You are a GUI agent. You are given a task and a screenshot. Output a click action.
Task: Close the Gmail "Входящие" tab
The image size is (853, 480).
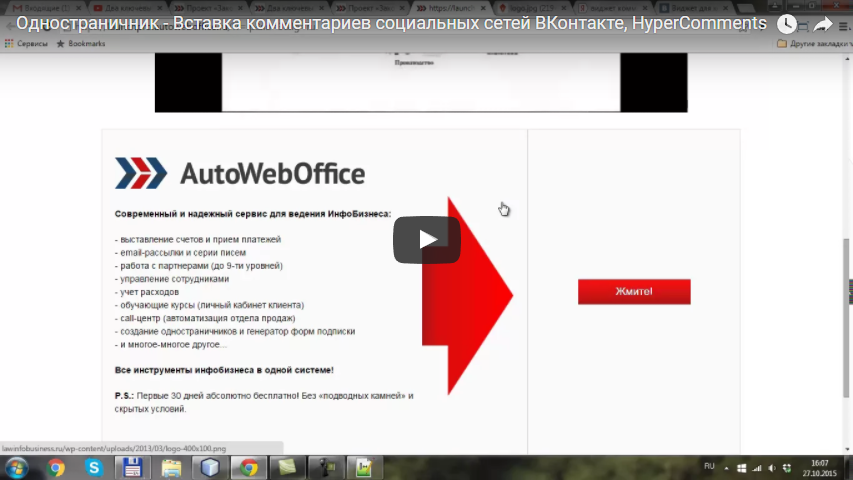[x=78, y=8]
